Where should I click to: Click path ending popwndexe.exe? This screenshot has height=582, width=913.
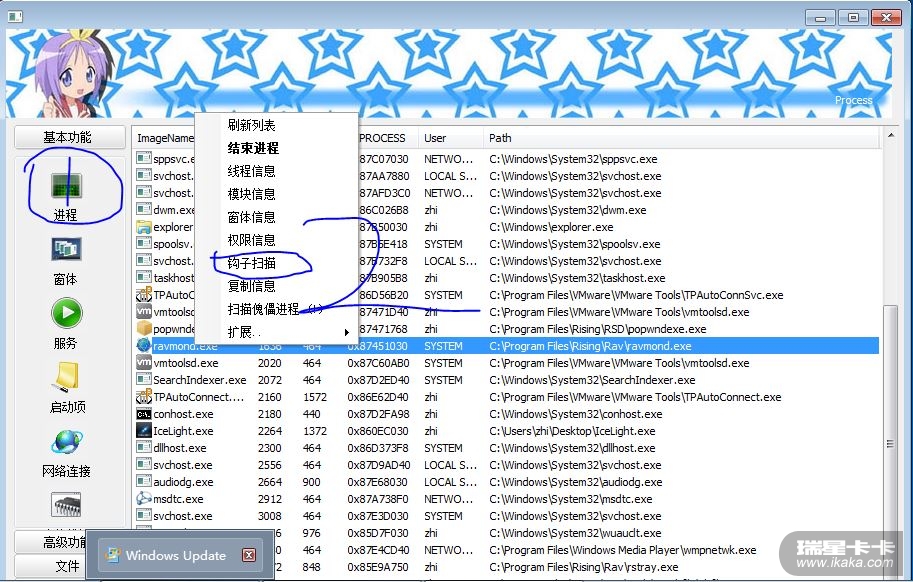[597, 329]
